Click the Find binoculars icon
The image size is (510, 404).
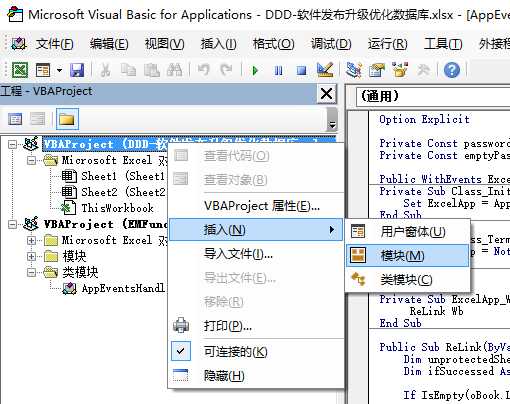[174, 70]
